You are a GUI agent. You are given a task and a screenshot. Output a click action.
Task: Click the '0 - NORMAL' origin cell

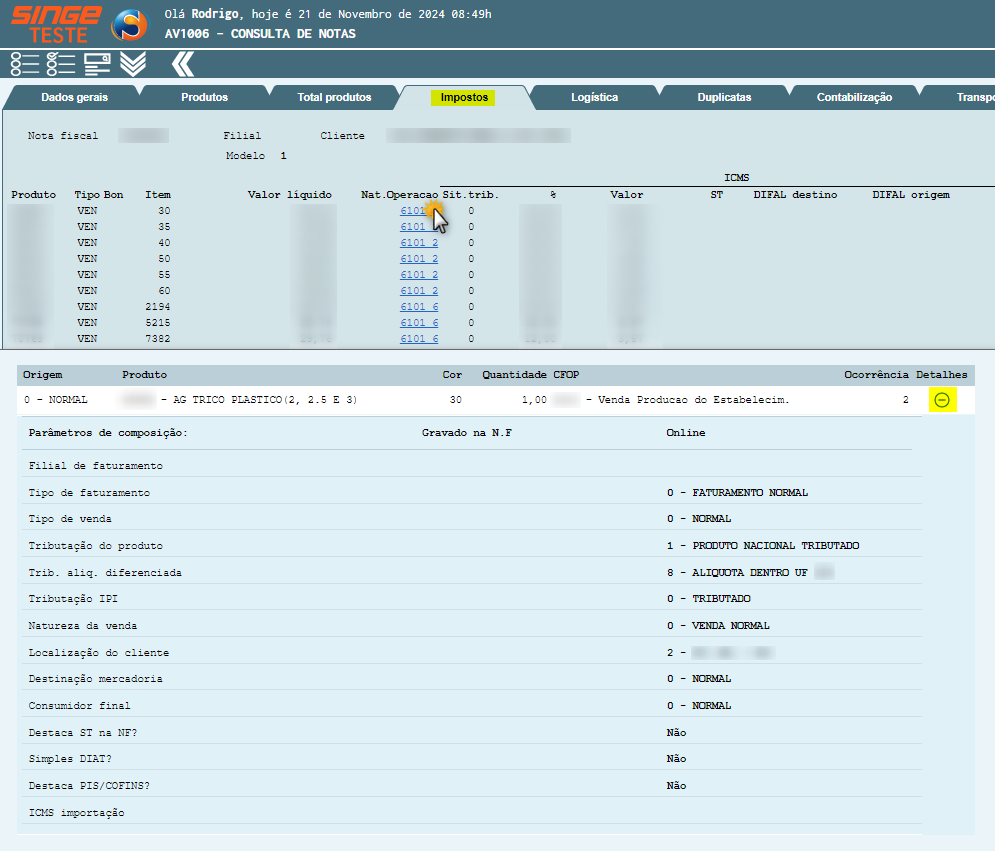point(56,400)
